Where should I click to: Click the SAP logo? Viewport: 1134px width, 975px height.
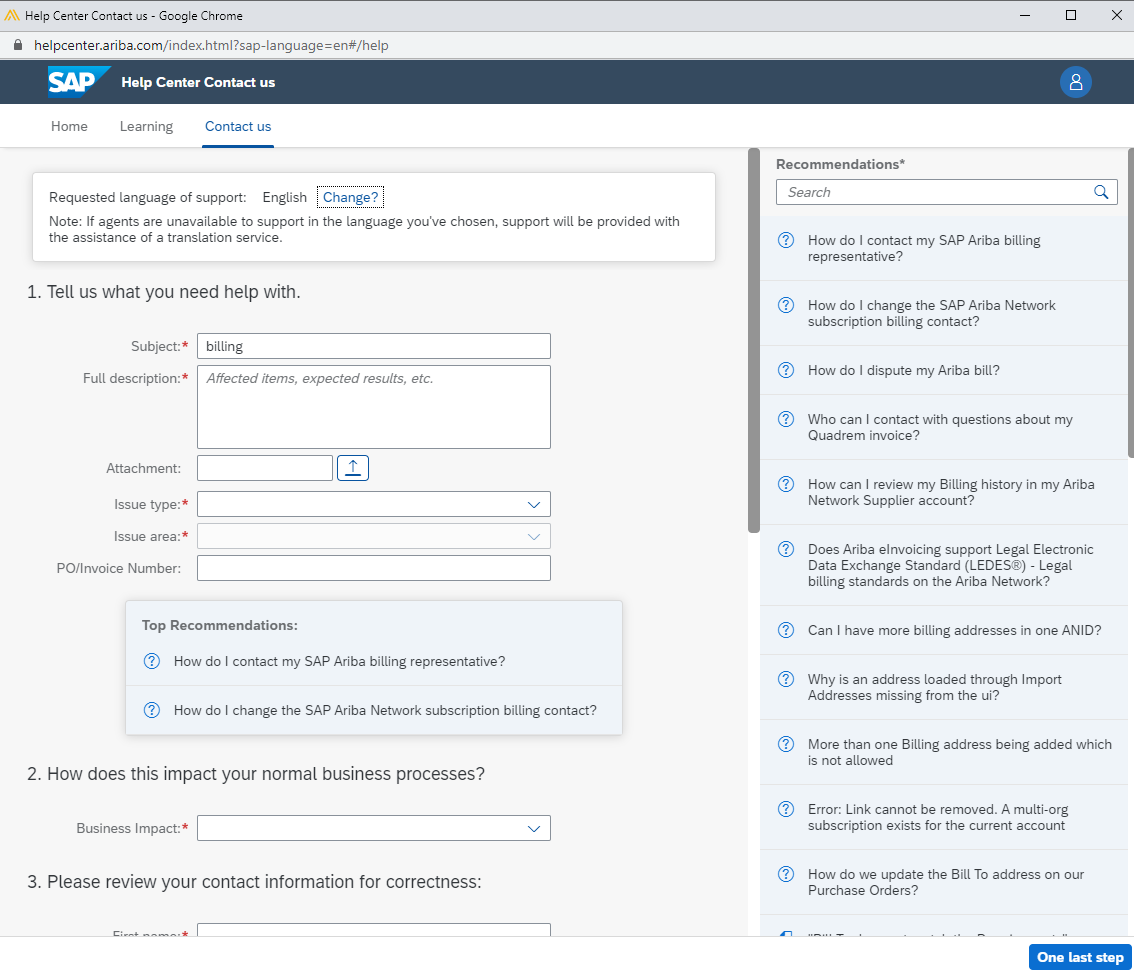(x=79, y=82)
